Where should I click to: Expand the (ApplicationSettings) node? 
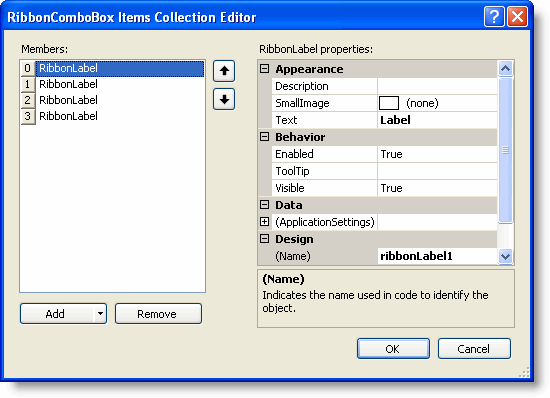(264, 222)
